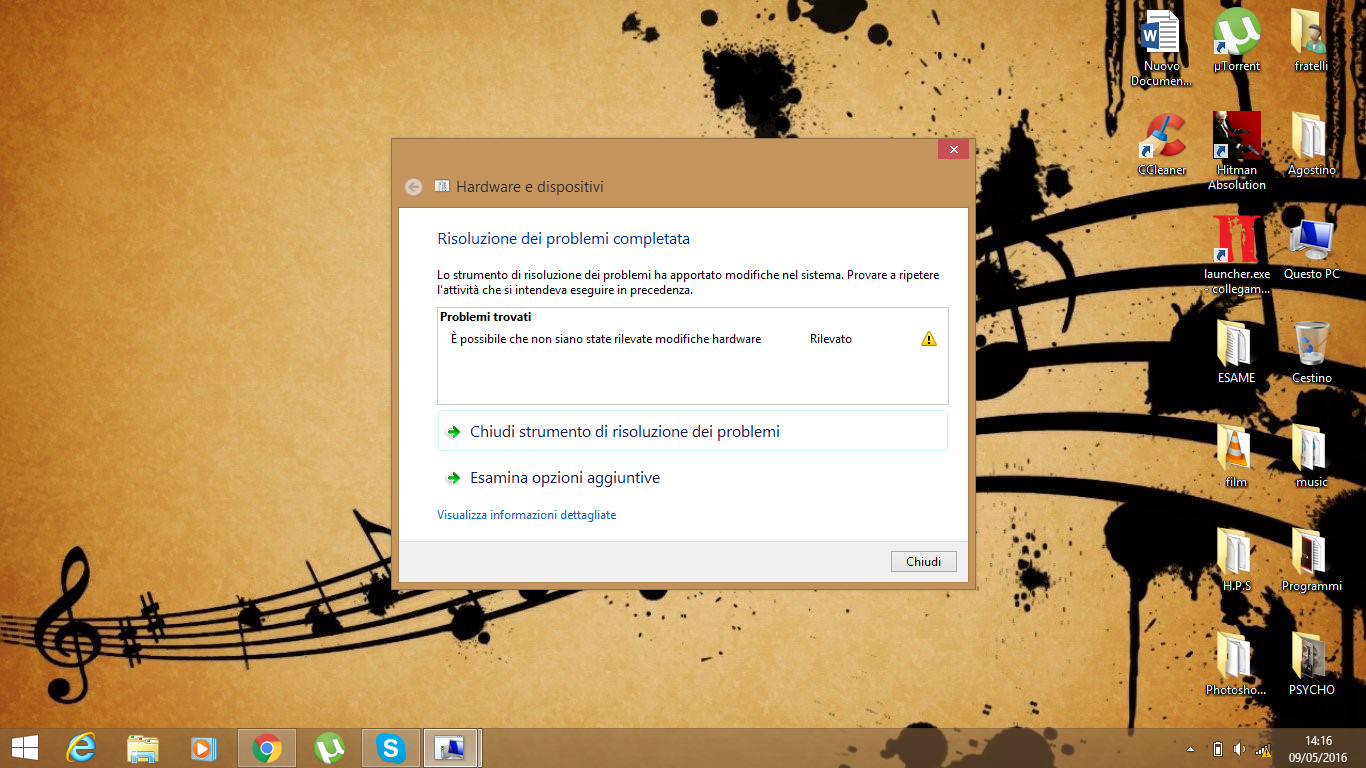
Task: Open the Cestino recycle bin
Action: click(x=1311, y=348)
